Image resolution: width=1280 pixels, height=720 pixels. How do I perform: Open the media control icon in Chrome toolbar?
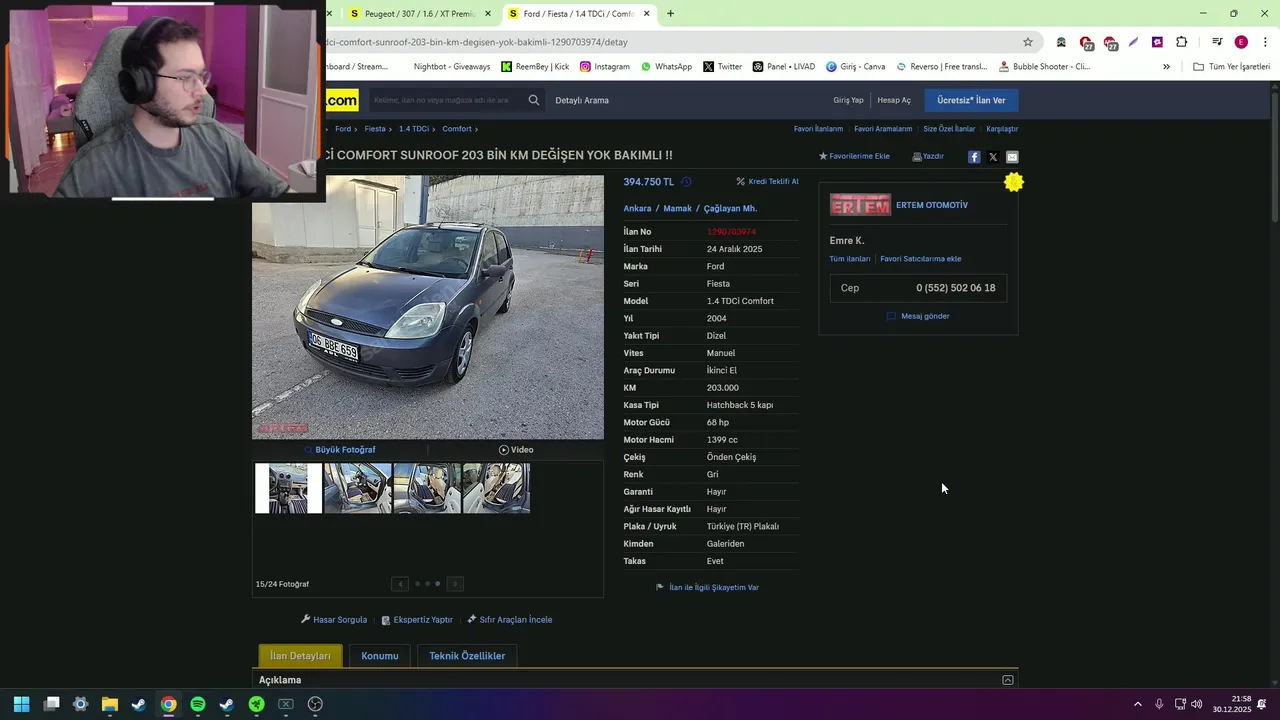click(x=1217, y=42)
